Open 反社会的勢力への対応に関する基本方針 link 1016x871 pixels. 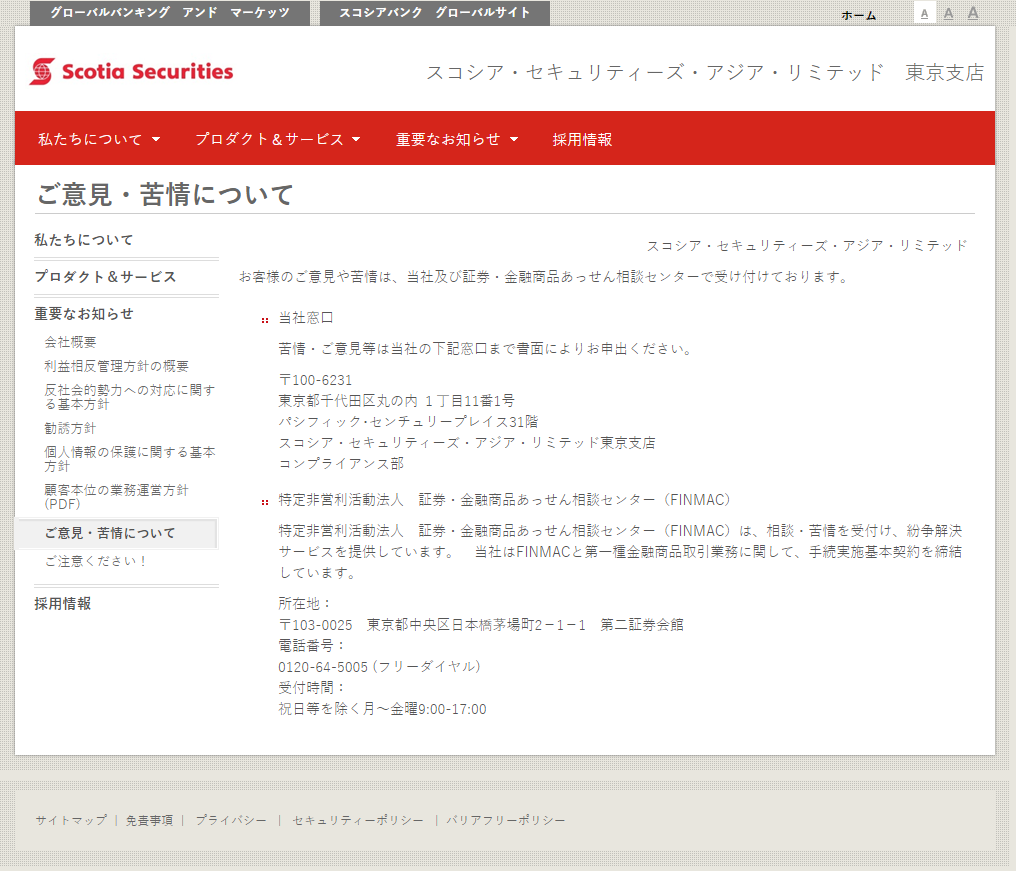point(129,397)
